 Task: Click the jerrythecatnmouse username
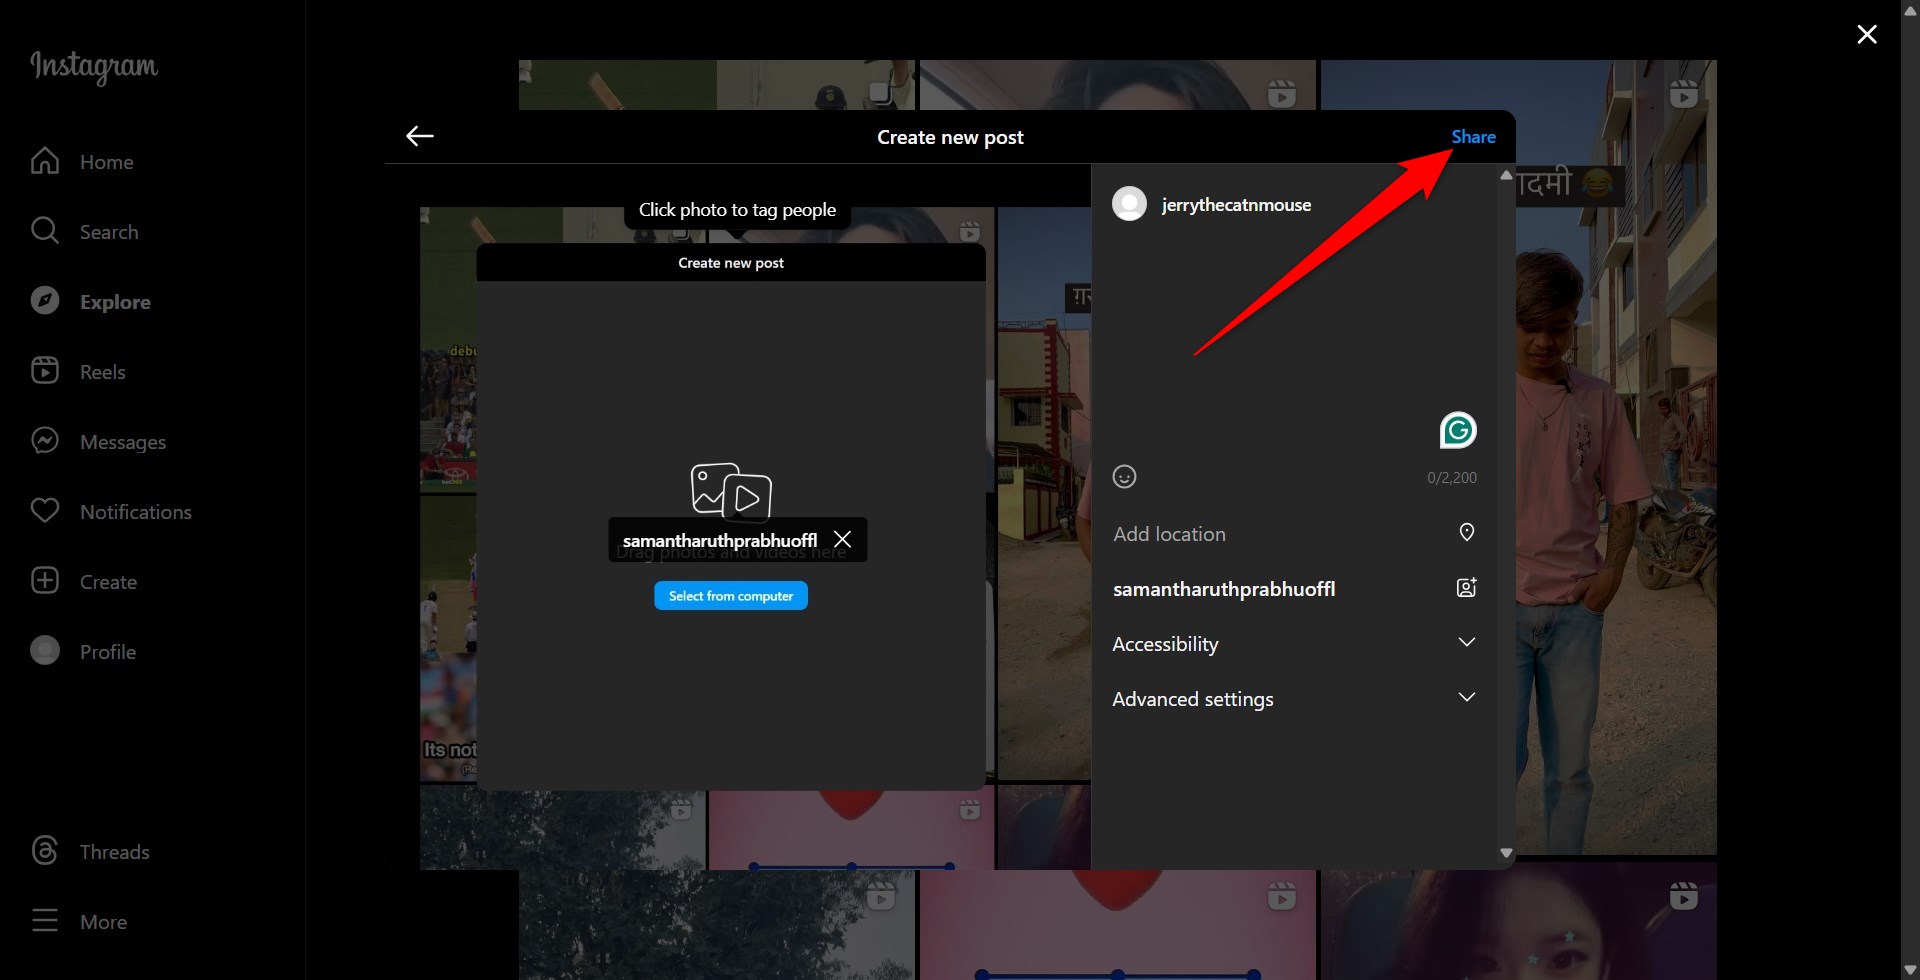pyautogui.click(x=1236, y=205)
